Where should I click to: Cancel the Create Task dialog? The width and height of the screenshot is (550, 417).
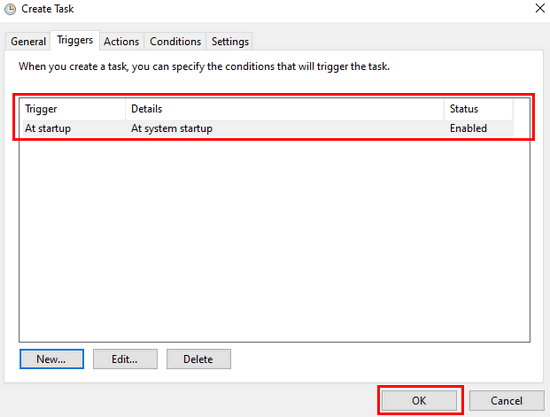507,401
